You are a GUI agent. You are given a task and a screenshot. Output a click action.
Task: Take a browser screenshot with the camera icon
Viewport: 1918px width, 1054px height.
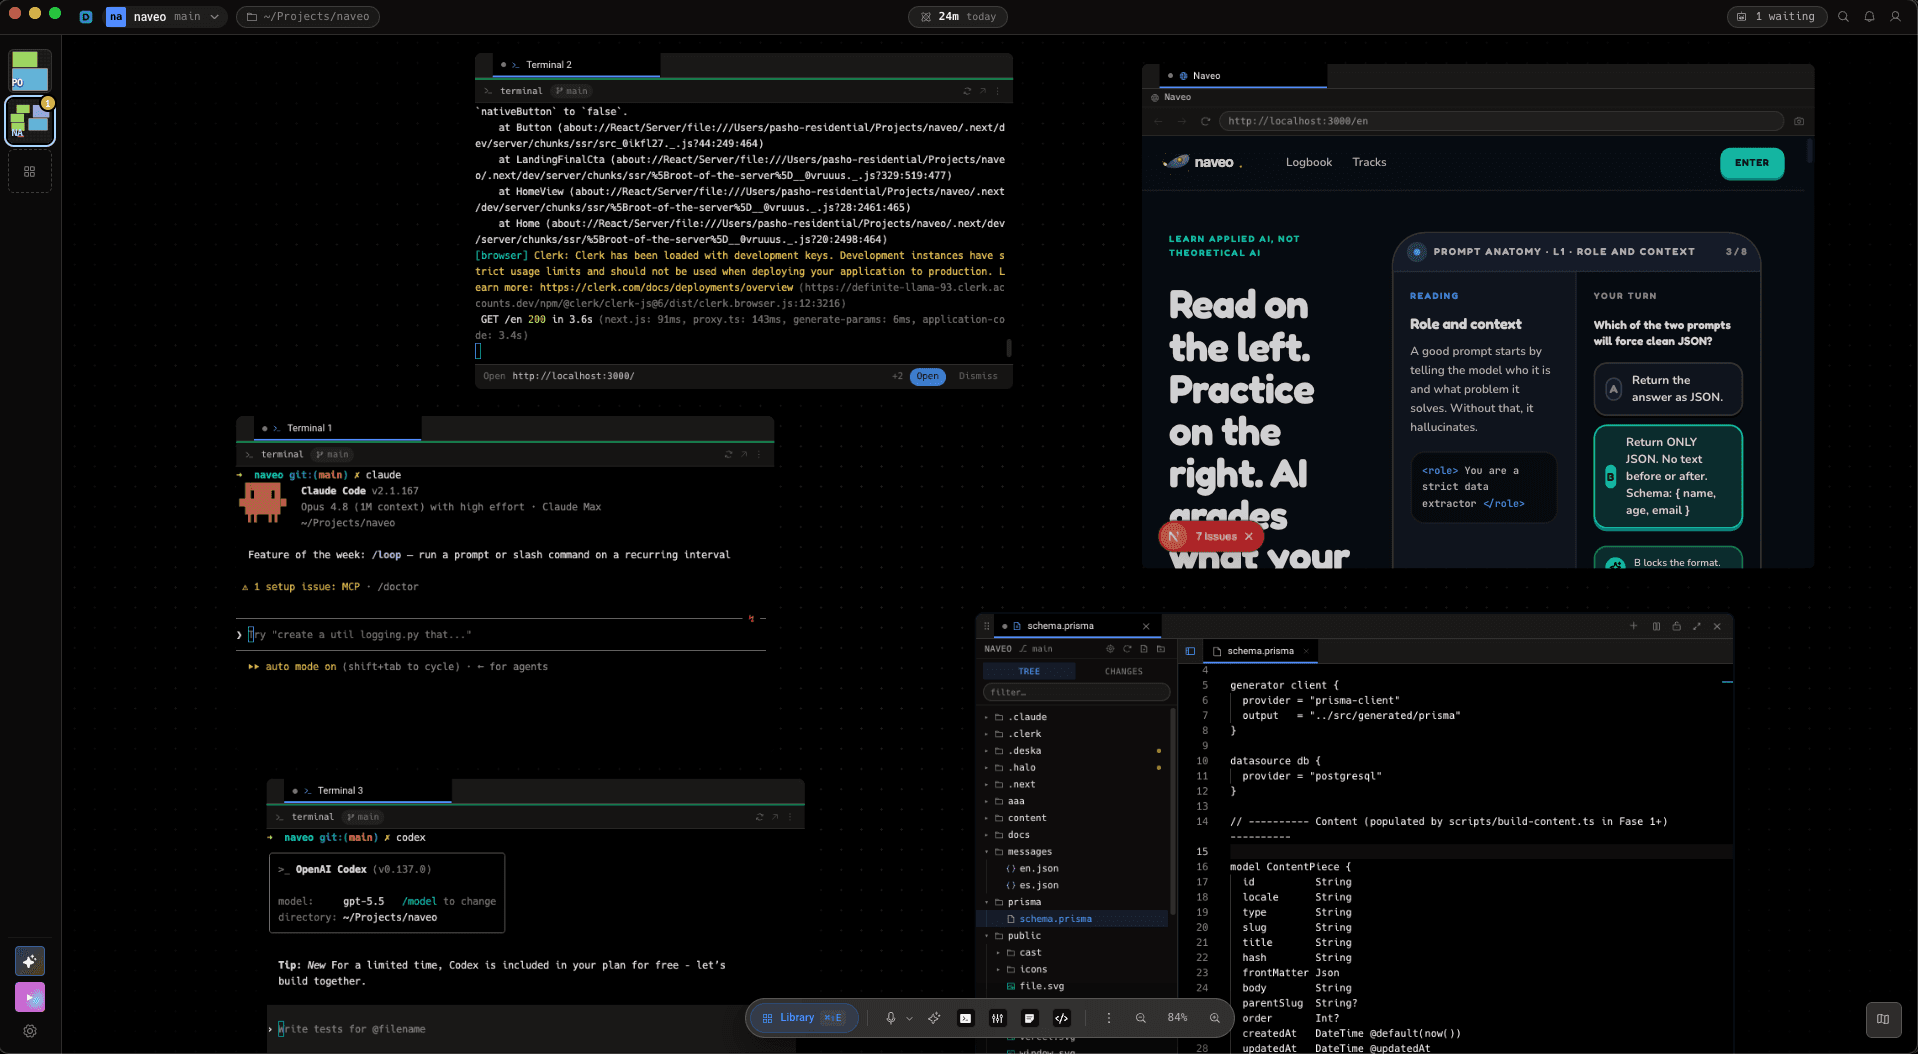tap(1798, 121)
